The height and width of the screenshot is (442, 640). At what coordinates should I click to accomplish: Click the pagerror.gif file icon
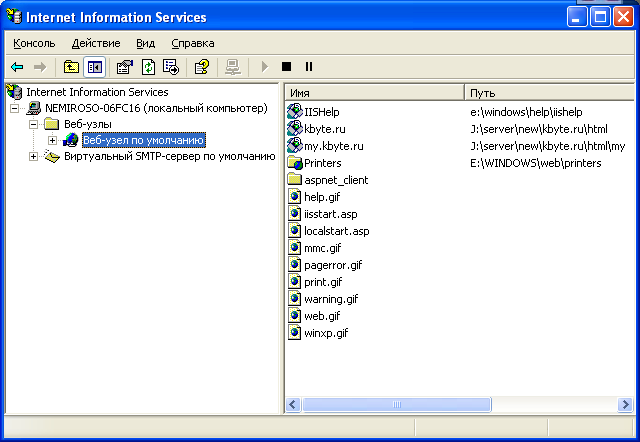(294, 265)
